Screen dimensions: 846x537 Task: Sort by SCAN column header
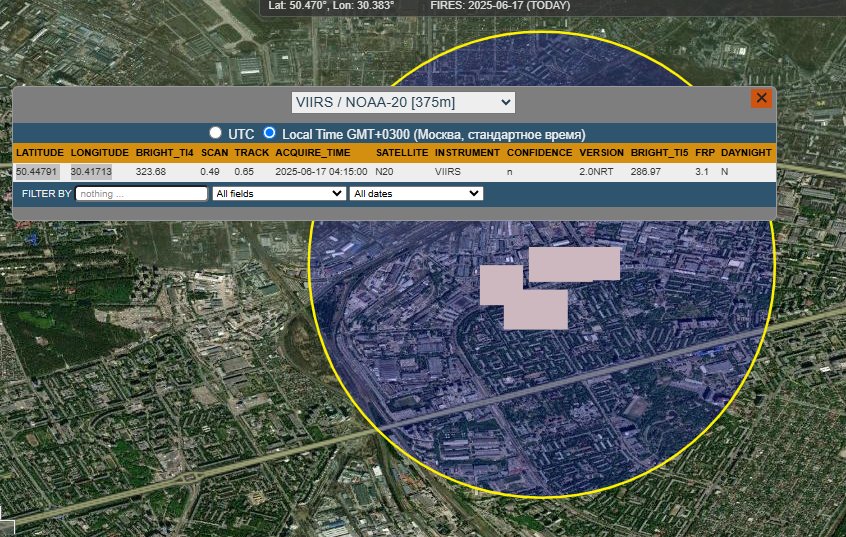pyautogui.click(x=215, y=153)
